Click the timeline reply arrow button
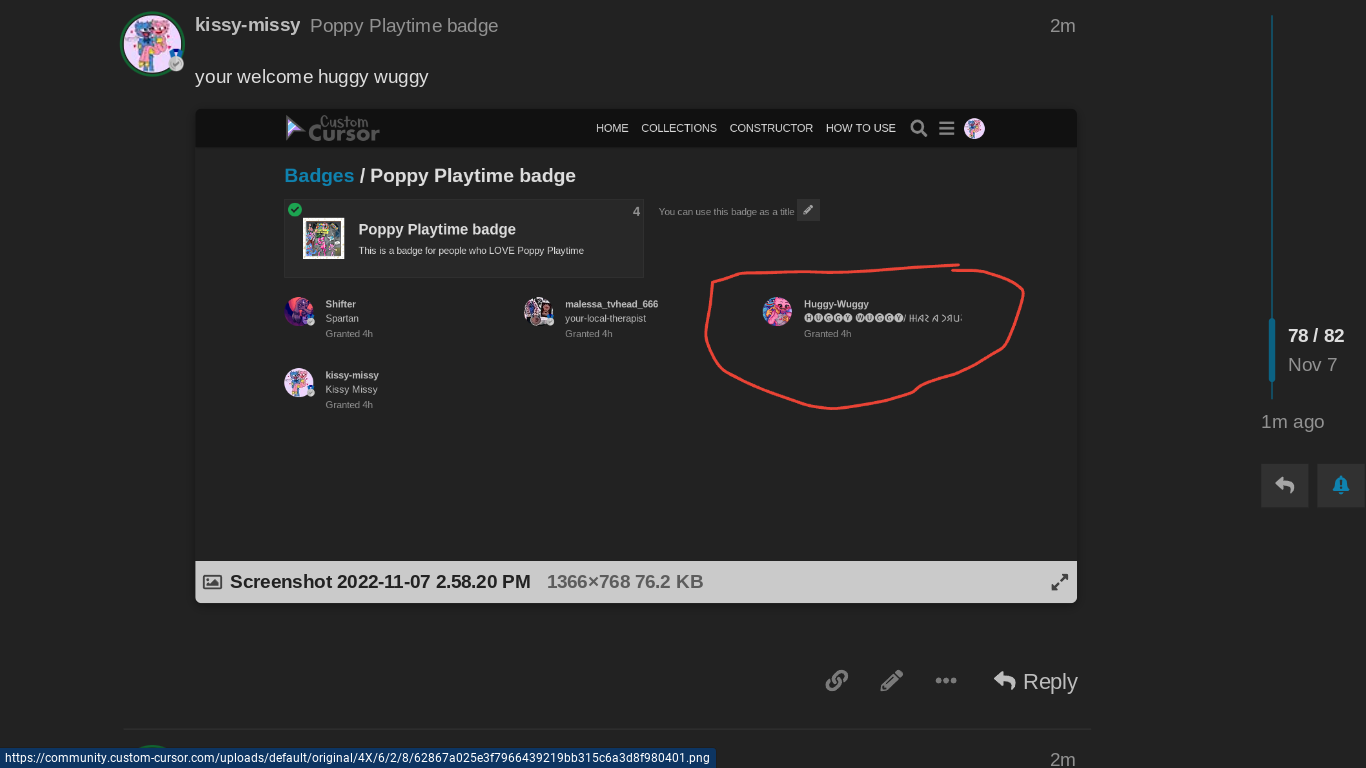Screen dimensions: 1366x768 [1285, 486]
